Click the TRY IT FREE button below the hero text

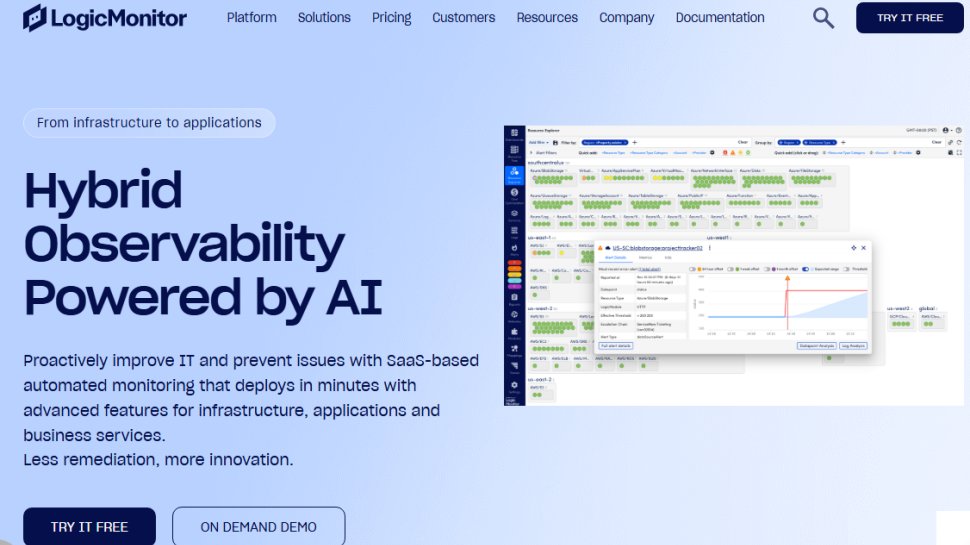point(89,526)
